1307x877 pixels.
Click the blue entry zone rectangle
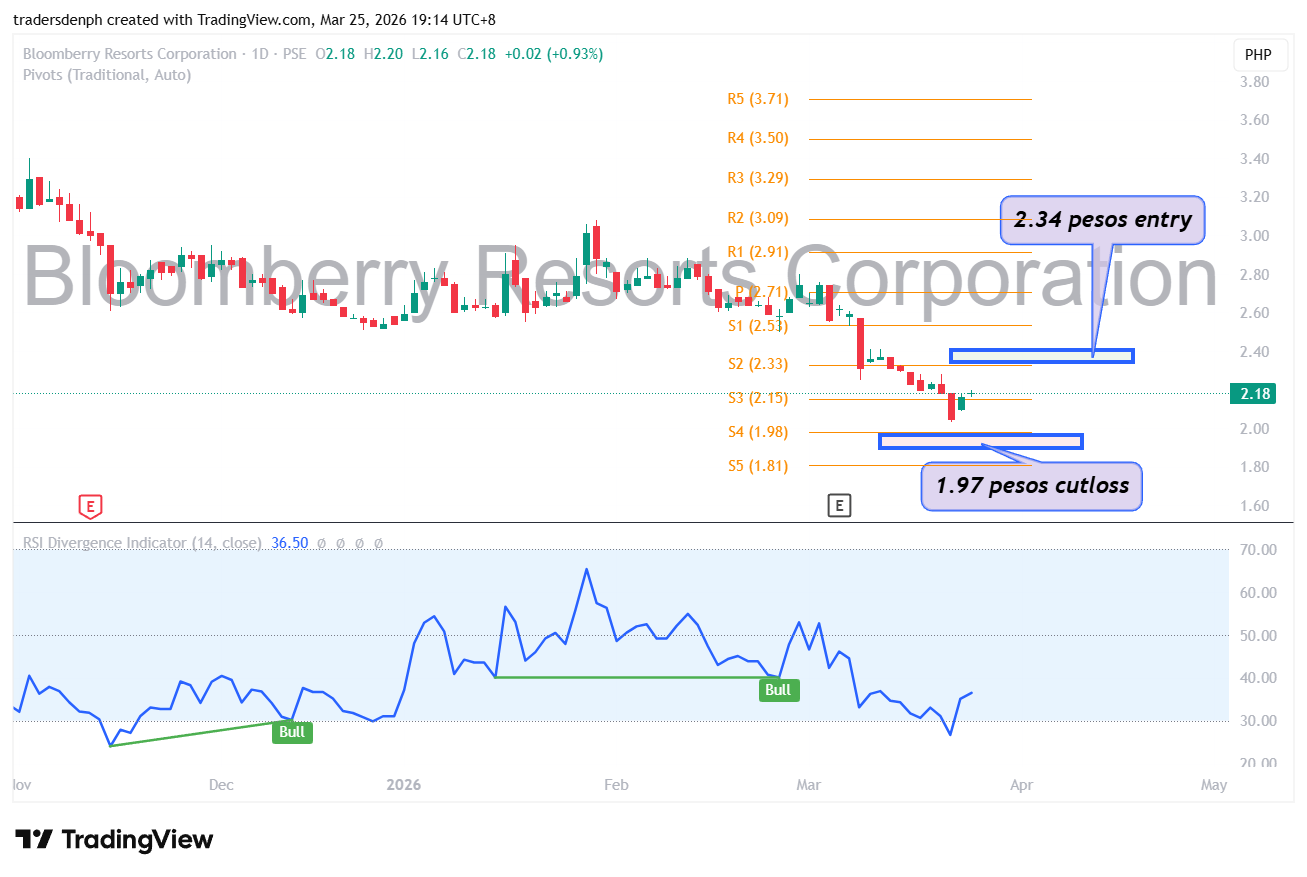point(1041,355)
